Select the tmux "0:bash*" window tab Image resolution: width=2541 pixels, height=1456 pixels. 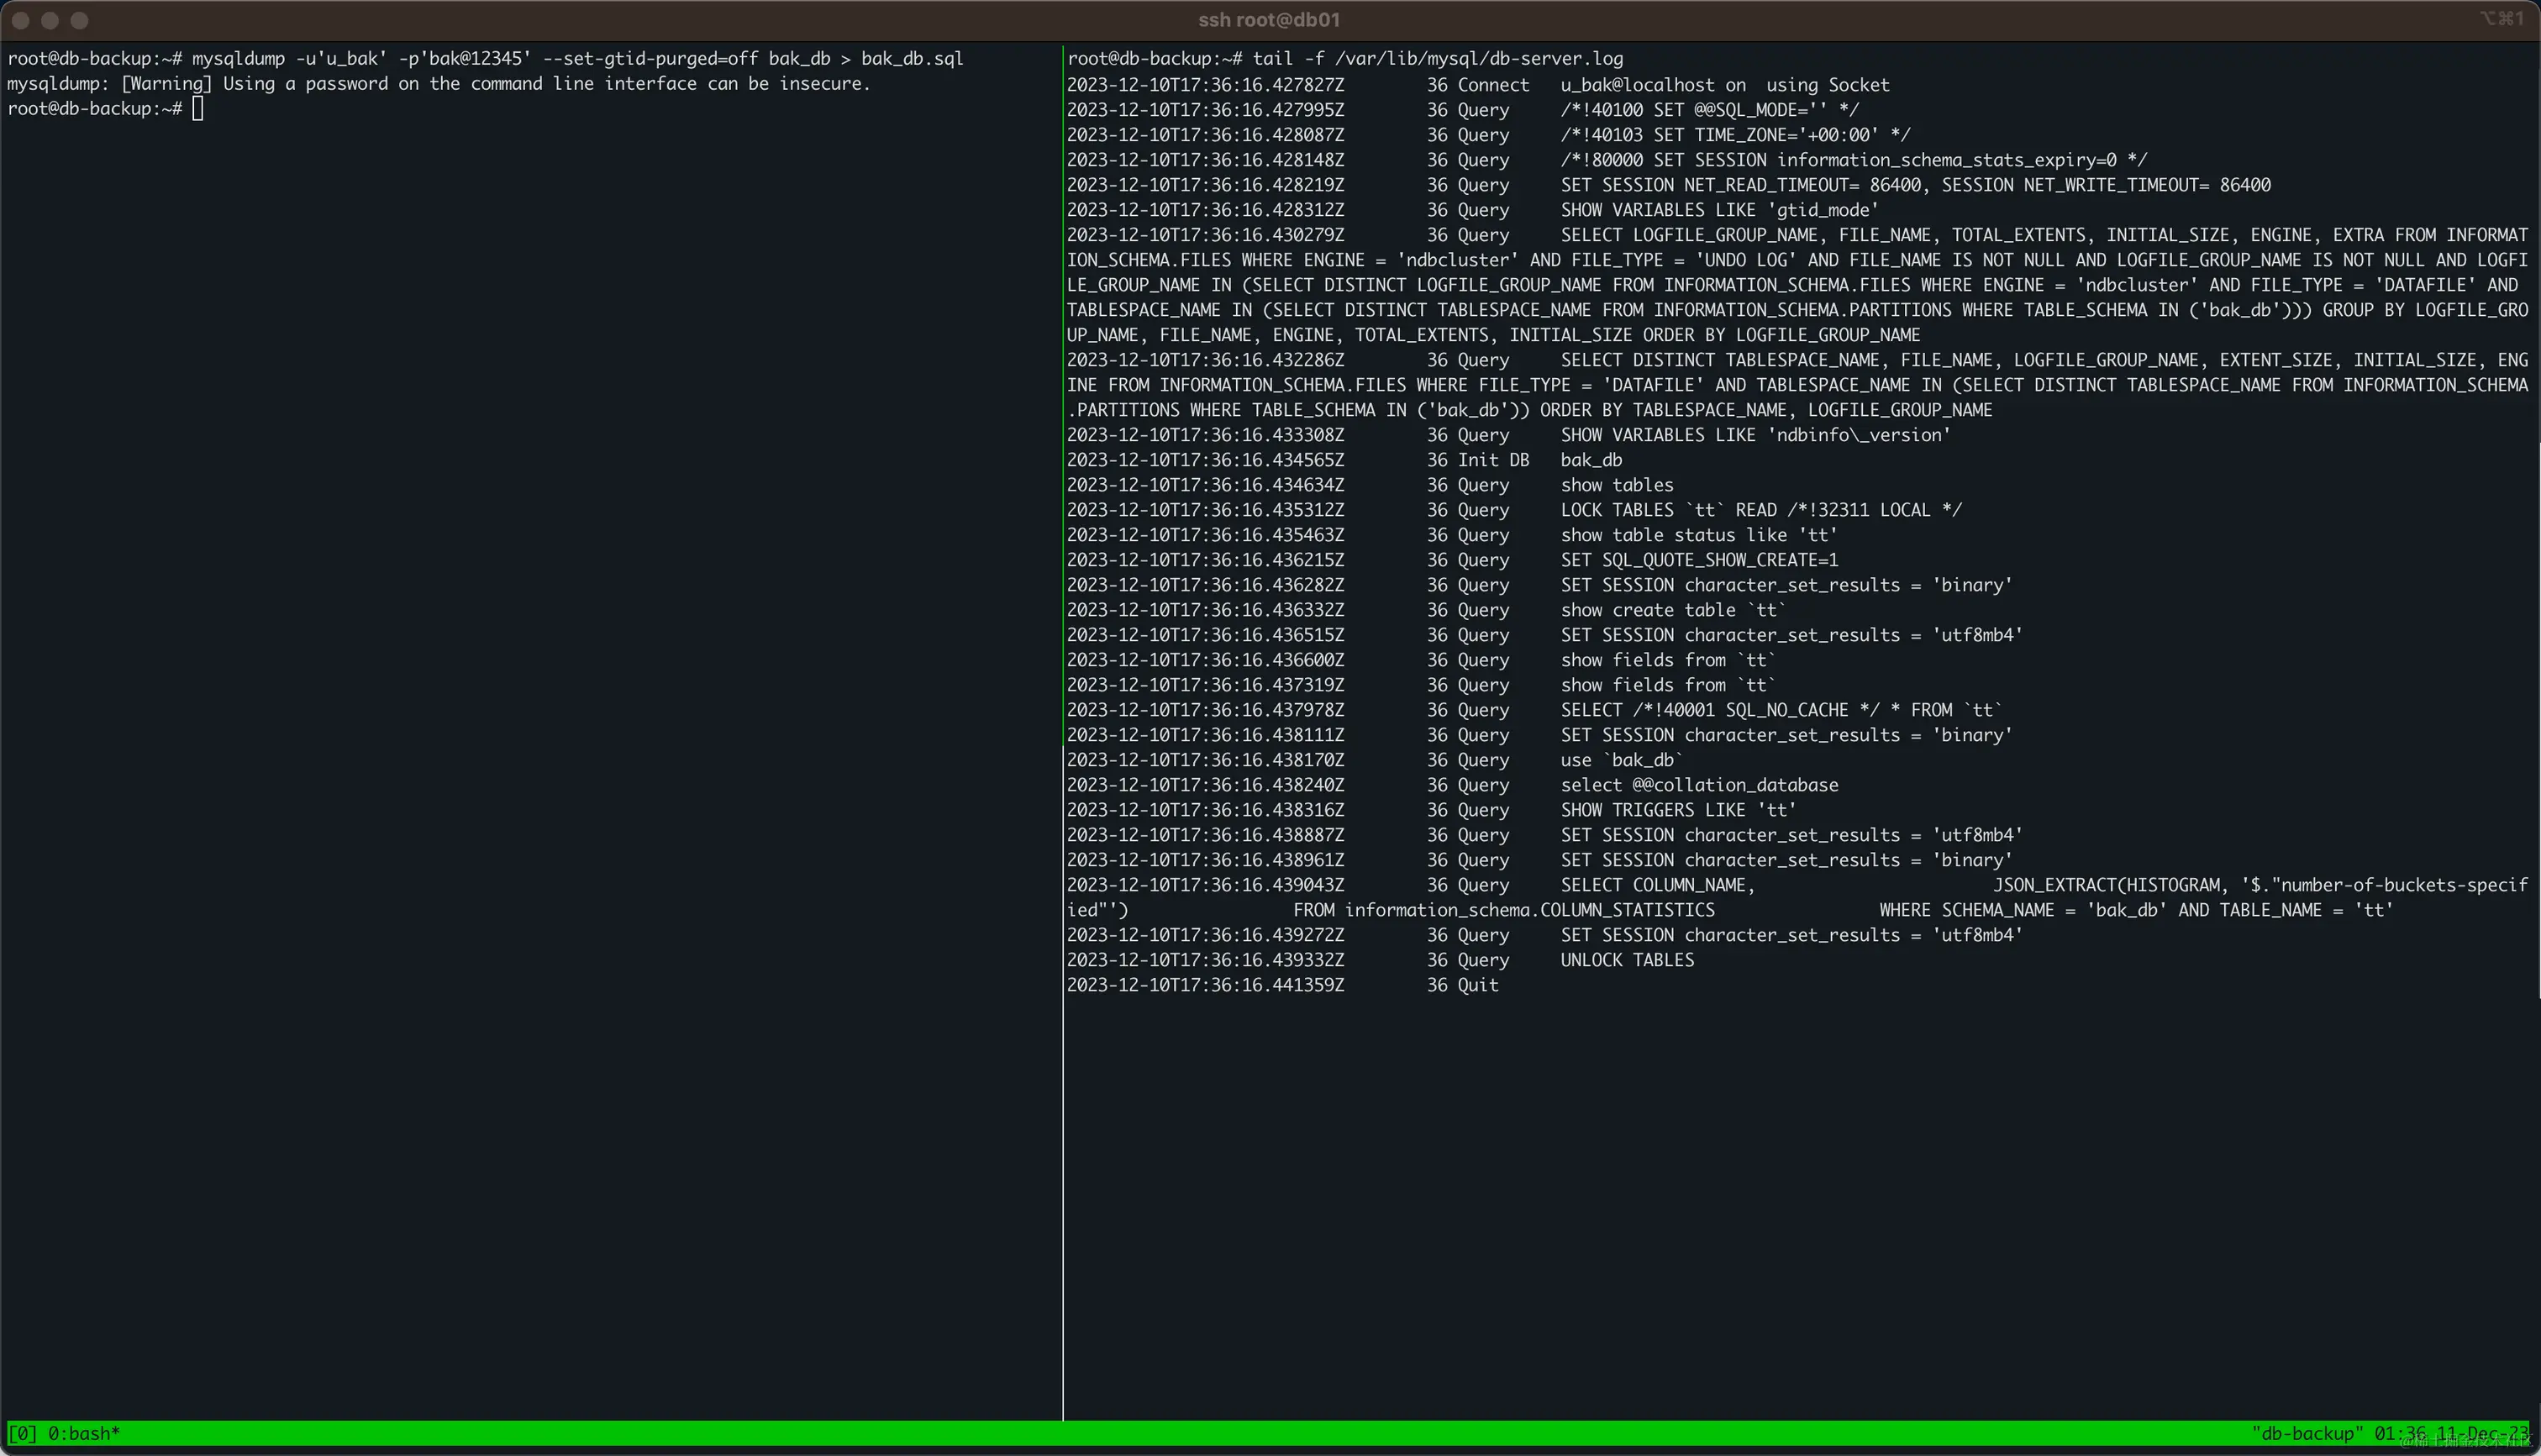[x=84, y=1433]
